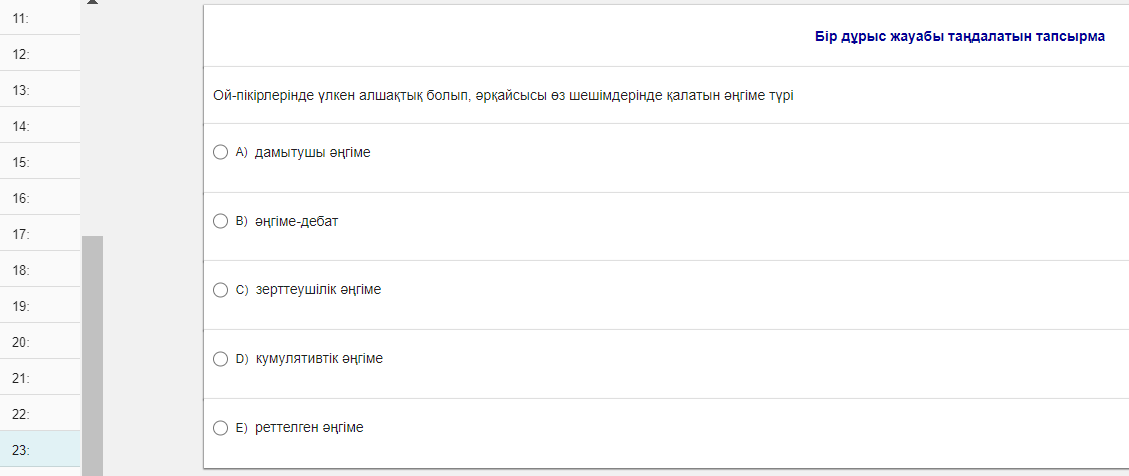Pick radio option D кумулятивтік әңгіме
Viewport: 1129px width, 476px height.
221,359
